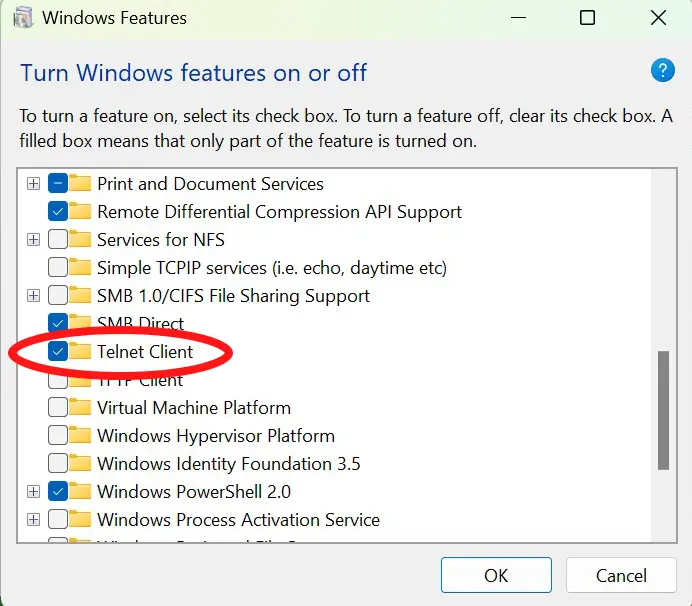The image size is (692, 606).
Task: Expand Windows Process Activation Service node
Action: tap(34, 519)
